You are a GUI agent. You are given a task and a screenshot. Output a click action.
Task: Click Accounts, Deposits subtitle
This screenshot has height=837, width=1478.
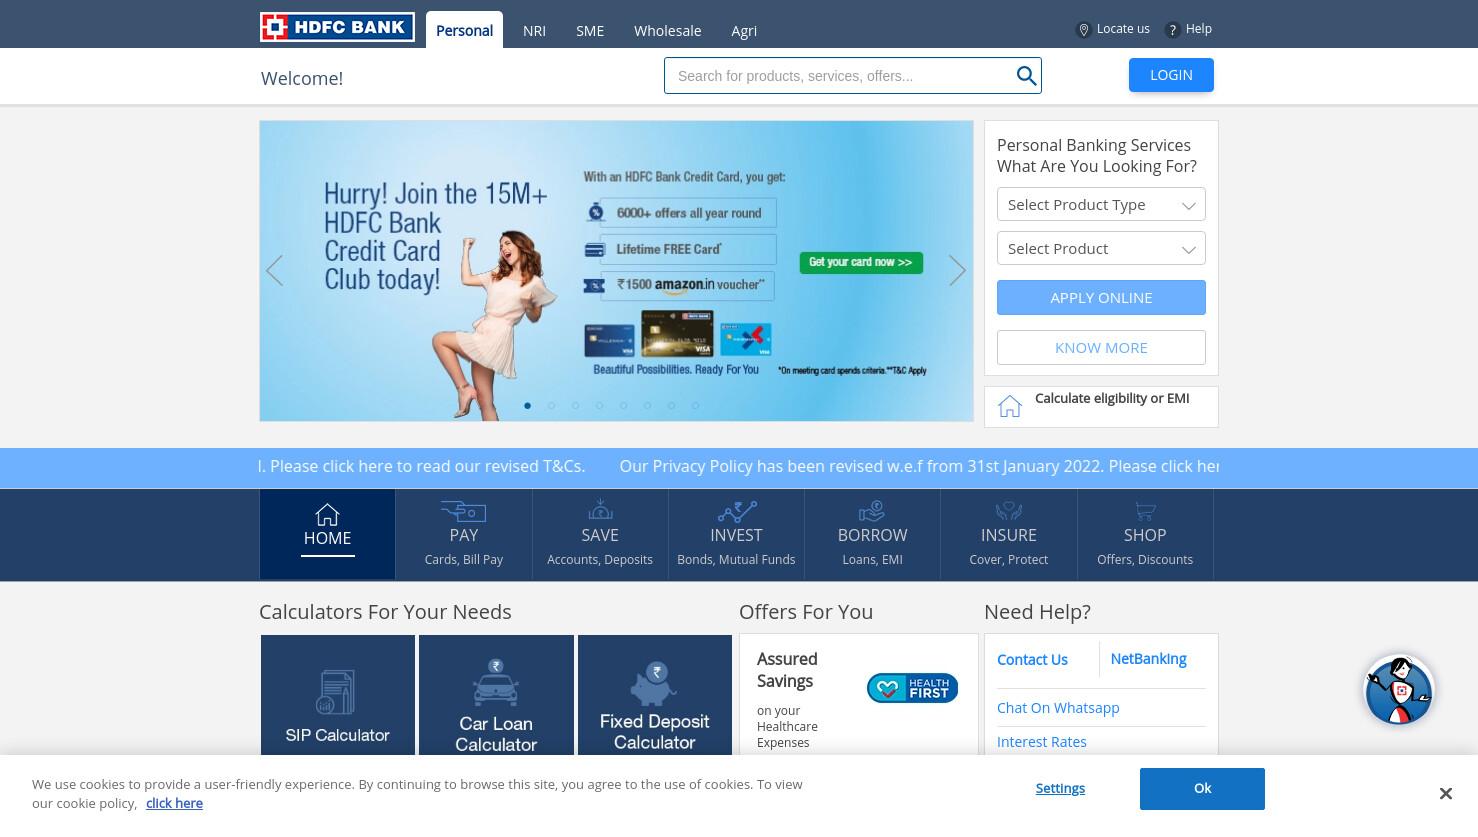pyautogui.click(x=600, y=560)
